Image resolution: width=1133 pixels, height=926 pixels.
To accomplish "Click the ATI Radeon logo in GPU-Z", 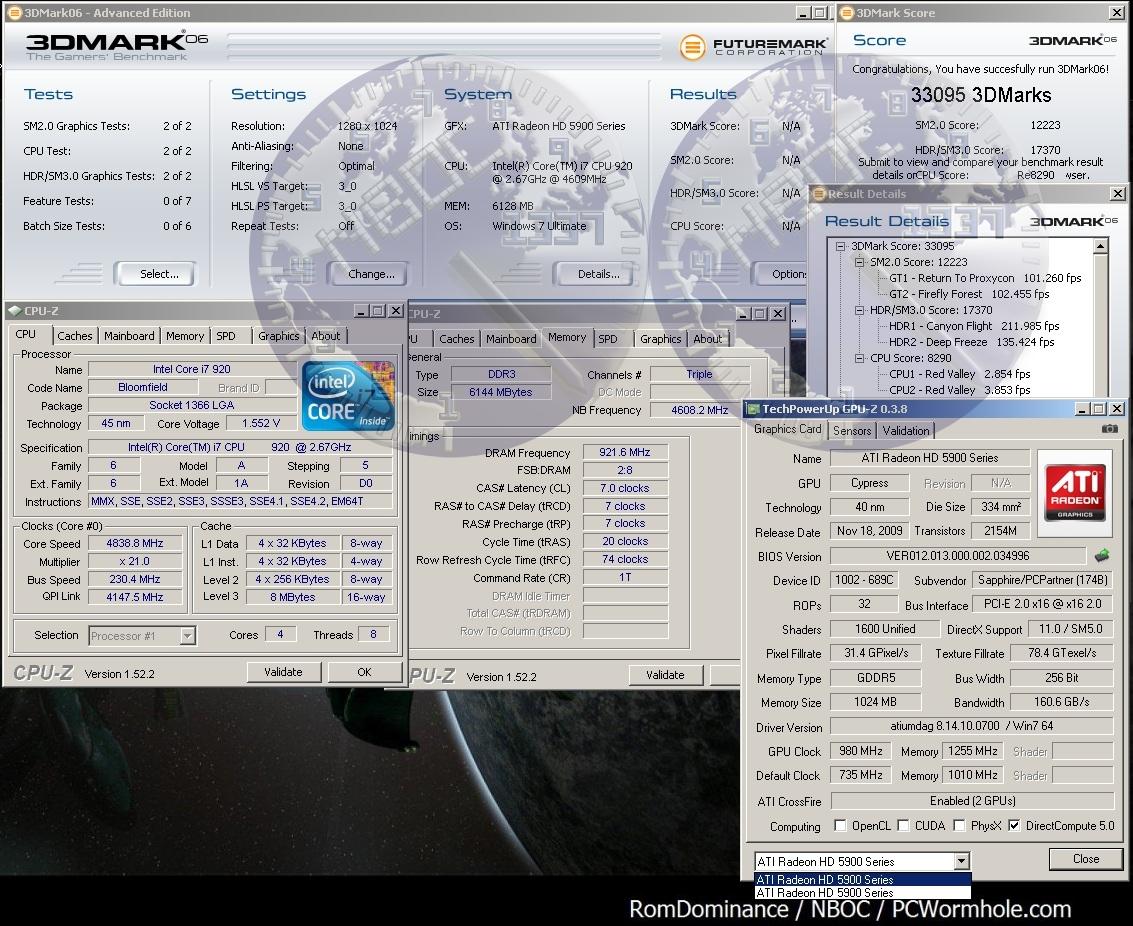I will click(x=1075, y=493).
